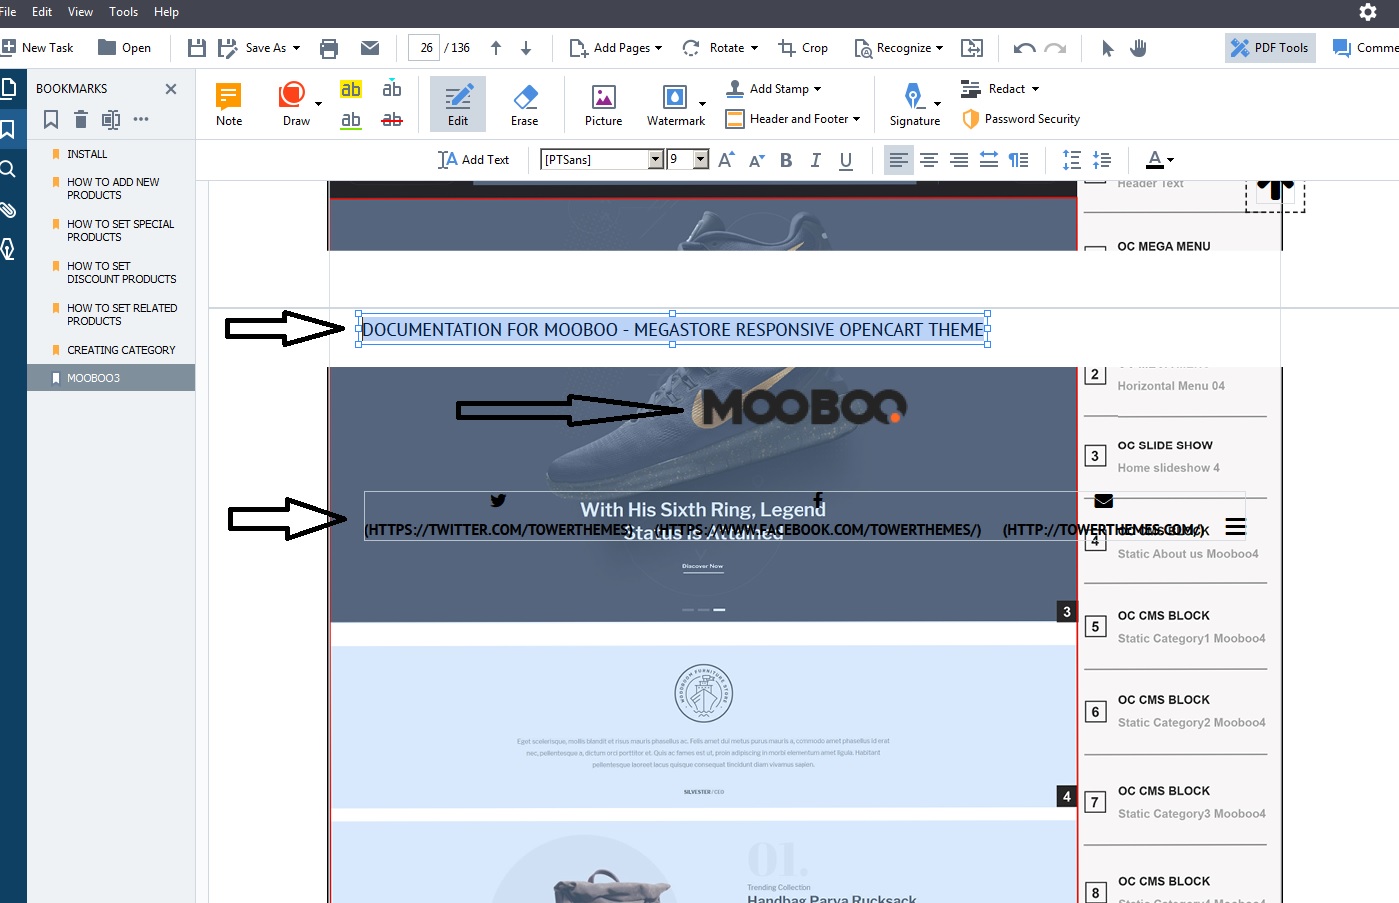Toggle bold formatting
1399x903 pixels.
[786, 160]
